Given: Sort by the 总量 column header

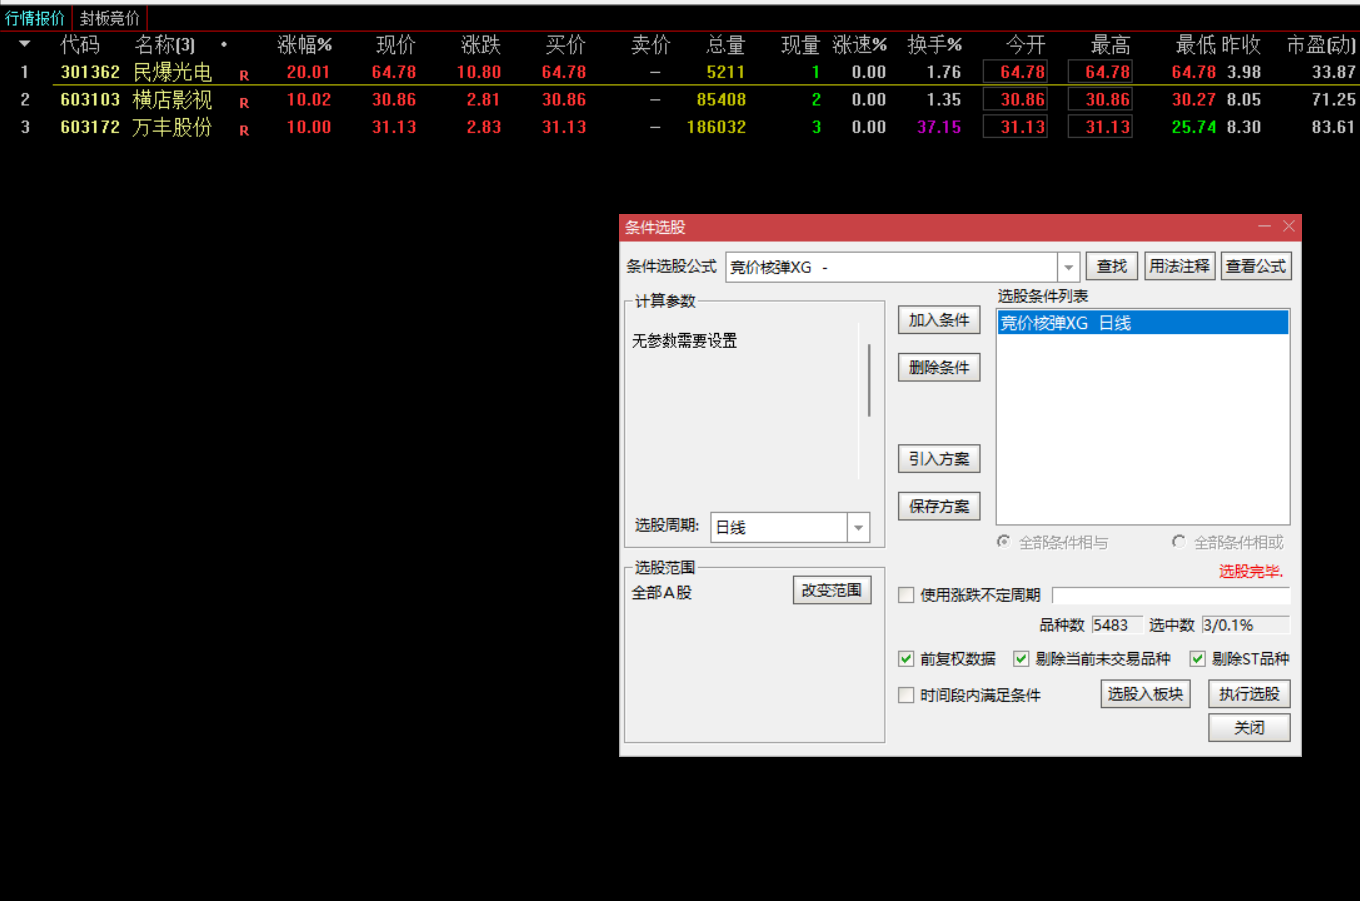Looking at the screenshot, I should (725, 45).
